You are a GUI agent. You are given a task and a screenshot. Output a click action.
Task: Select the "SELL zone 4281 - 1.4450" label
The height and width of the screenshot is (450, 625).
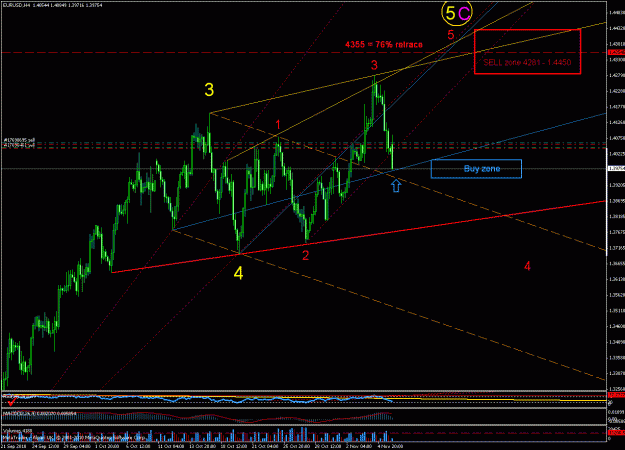[x=527, y=62]
